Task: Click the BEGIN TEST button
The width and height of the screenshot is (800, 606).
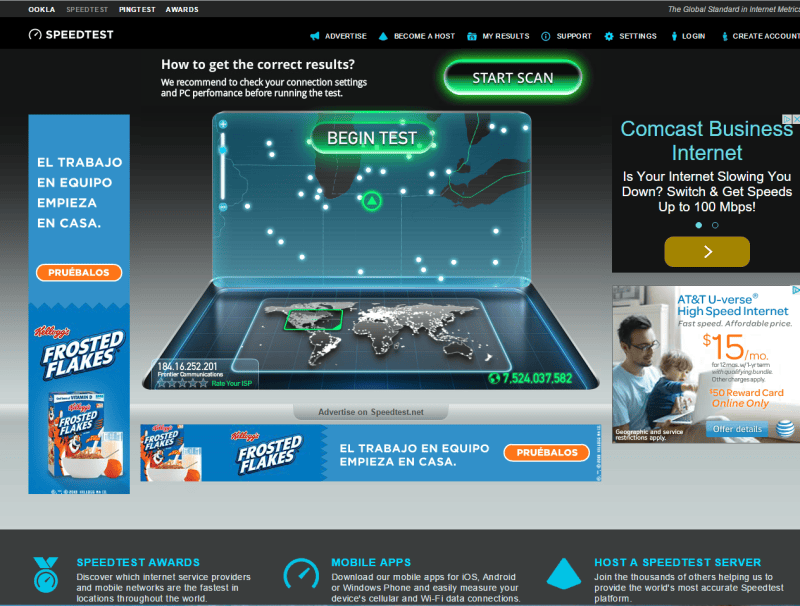Action: [372, 138]
